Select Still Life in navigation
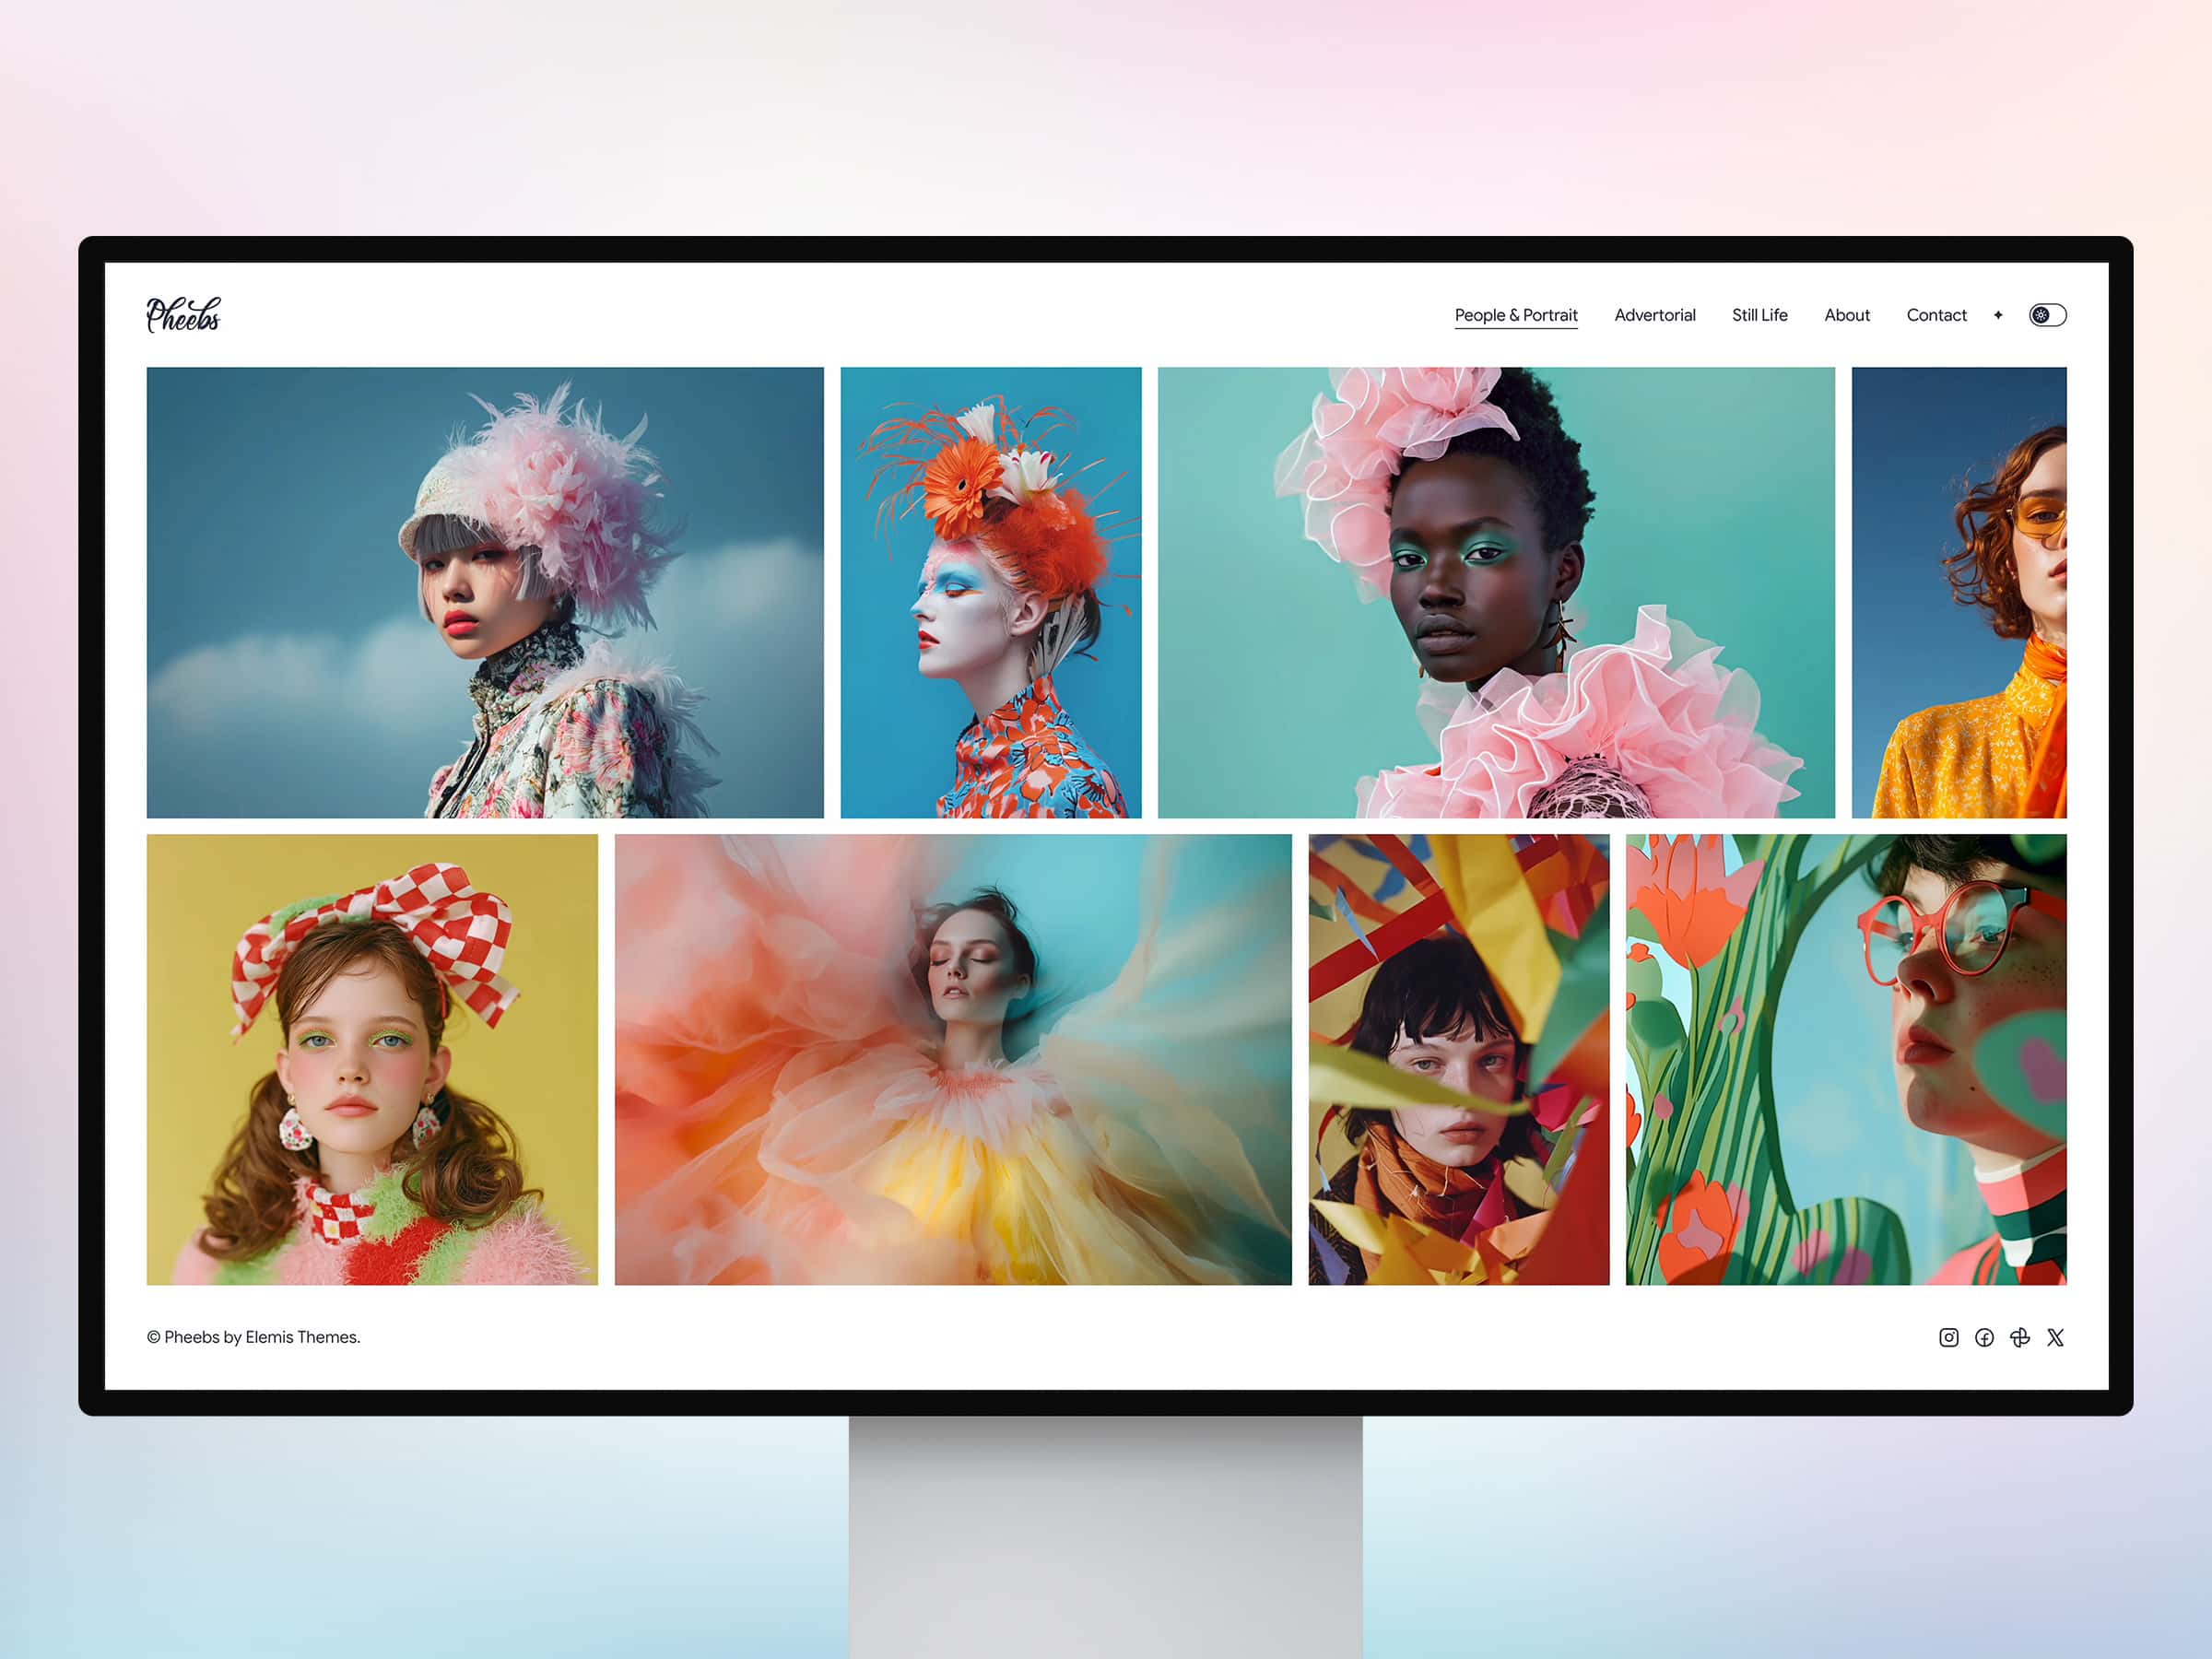Screen dimensions: 2212x1659 [1760, 315]
